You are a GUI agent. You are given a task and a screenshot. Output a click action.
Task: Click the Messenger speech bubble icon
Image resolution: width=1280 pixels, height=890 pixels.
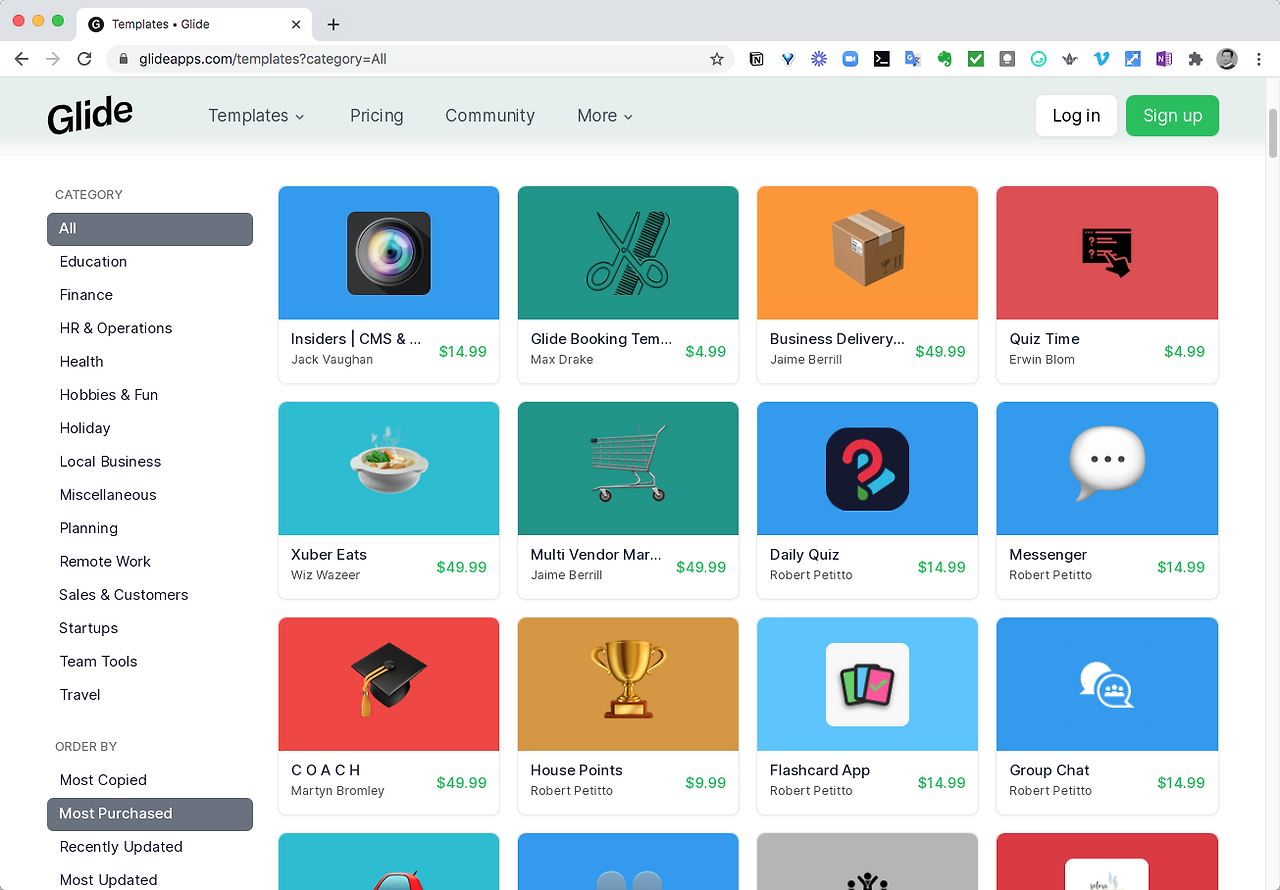[x=1107, y=463]
